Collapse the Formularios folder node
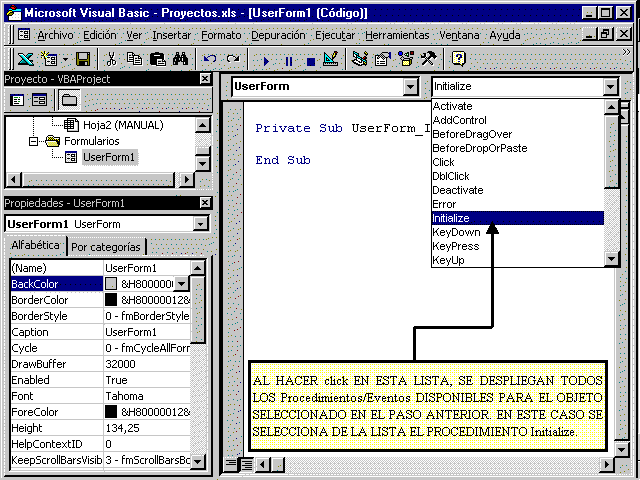640x480 pixels. [33, 141]
